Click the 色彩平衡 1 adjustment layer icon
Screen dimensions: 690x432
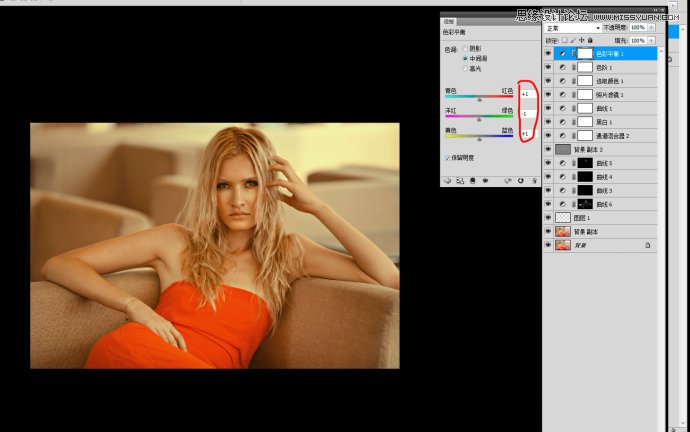coord(562,54)
